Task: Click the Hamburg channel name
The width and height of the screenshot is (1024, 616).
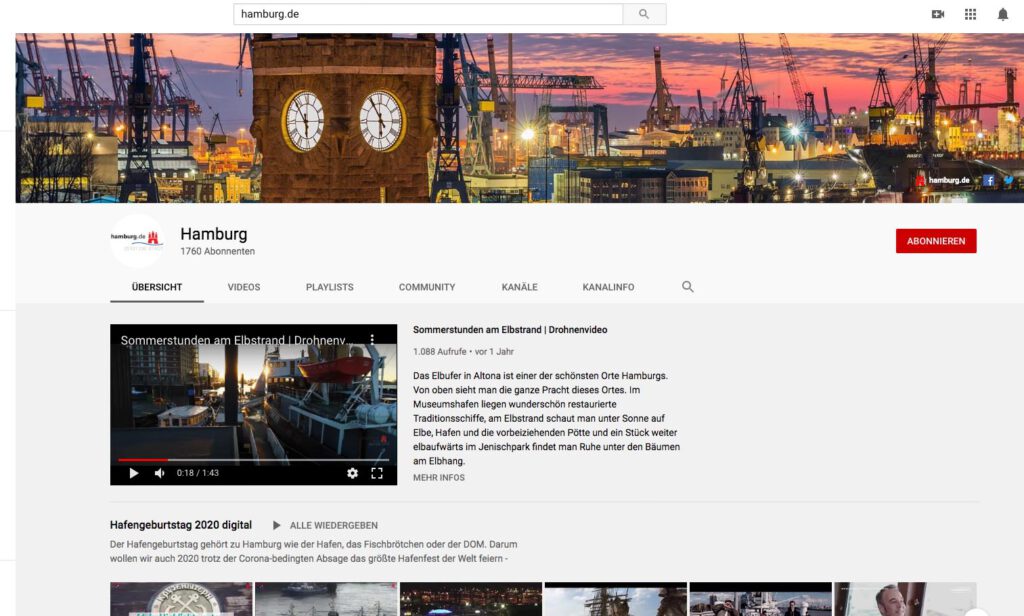Action: [x=214, y=234]
